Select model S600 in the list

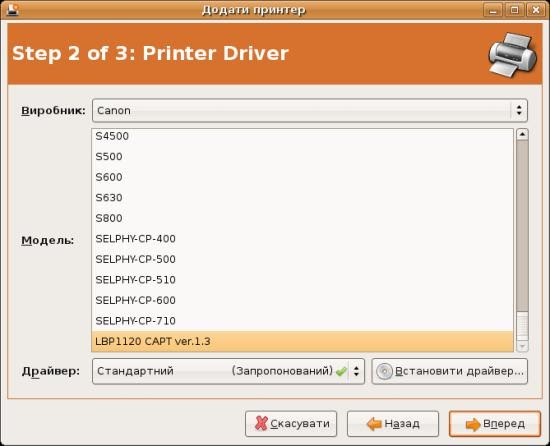pos(302,177)
